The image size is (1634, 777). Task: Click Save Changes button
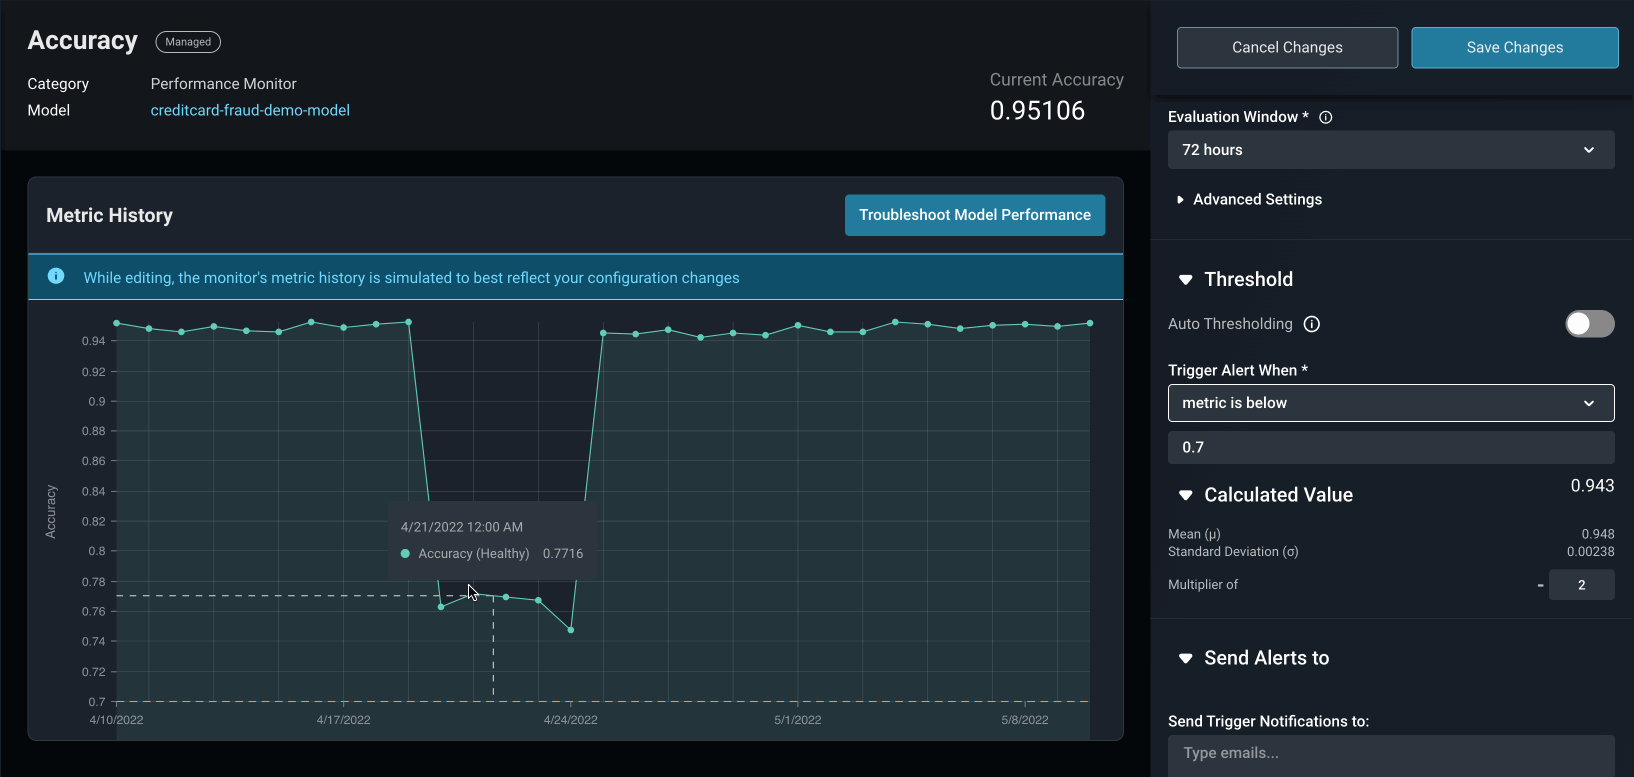(x=1514, y=48)
